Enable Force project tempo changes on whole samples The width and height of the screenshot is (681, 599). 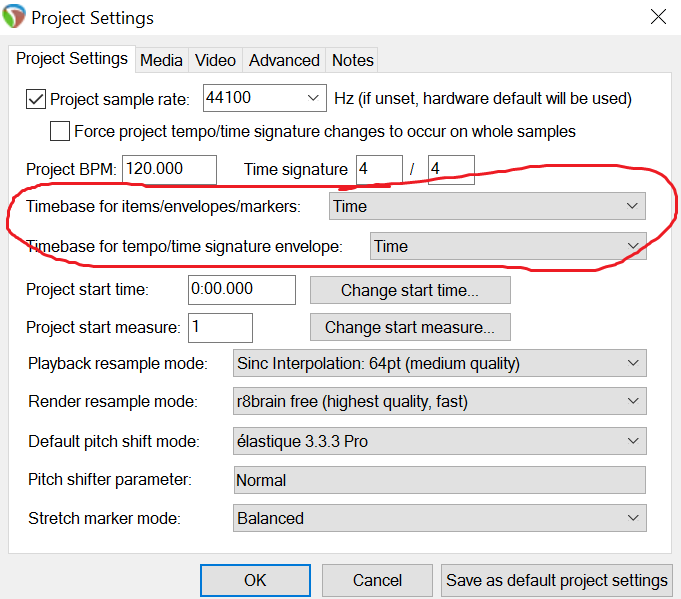60,131
